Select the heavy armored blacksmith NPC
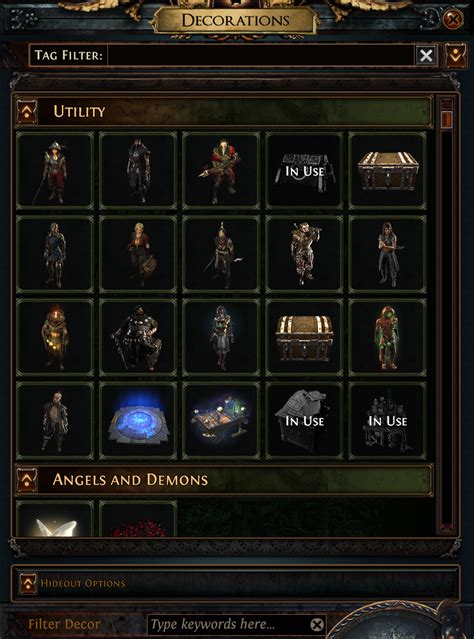Viewport: 474px width, 639px height. tap(138, 337)
